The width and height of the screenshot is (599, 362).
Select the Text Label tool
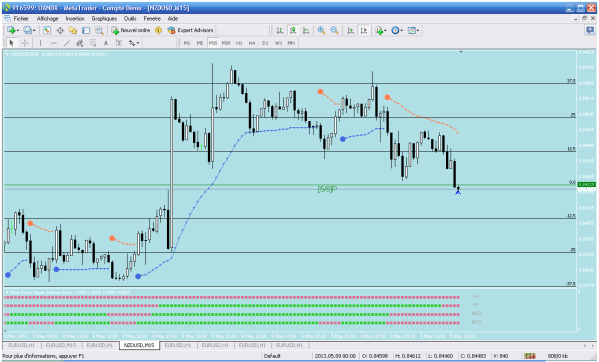[119, 43]
